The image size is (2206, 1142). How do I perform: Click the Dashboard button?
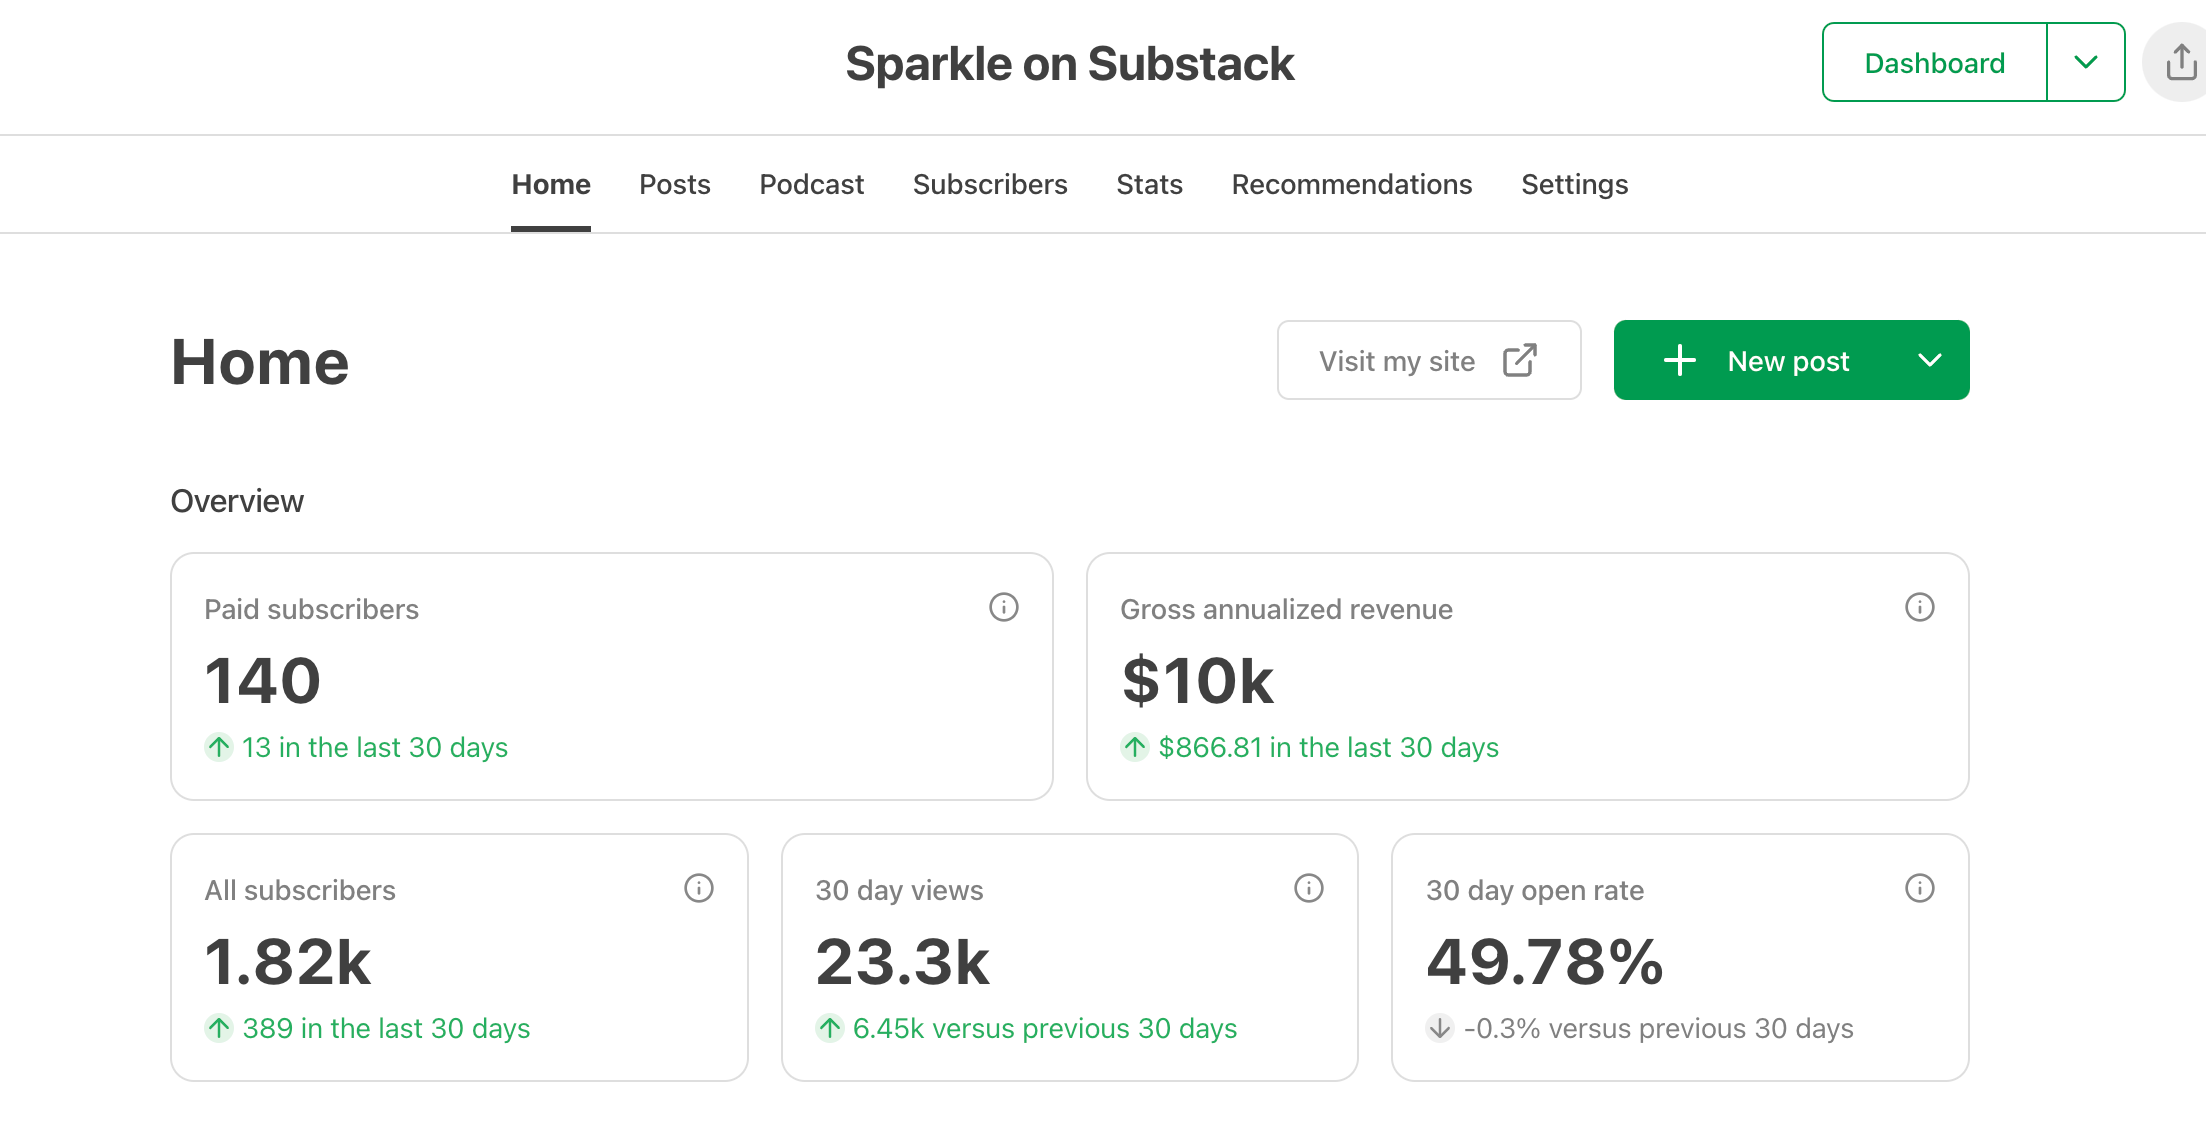[x=1934, y=63]
